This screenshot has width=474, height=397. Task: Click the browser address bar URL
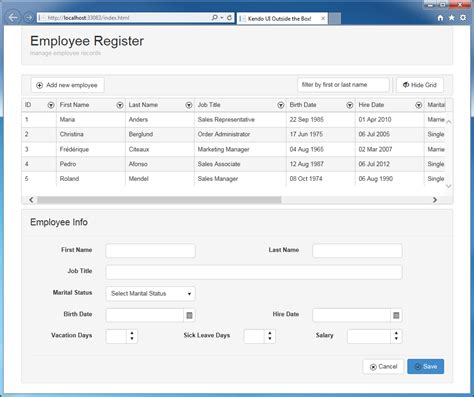coord(88,18)
